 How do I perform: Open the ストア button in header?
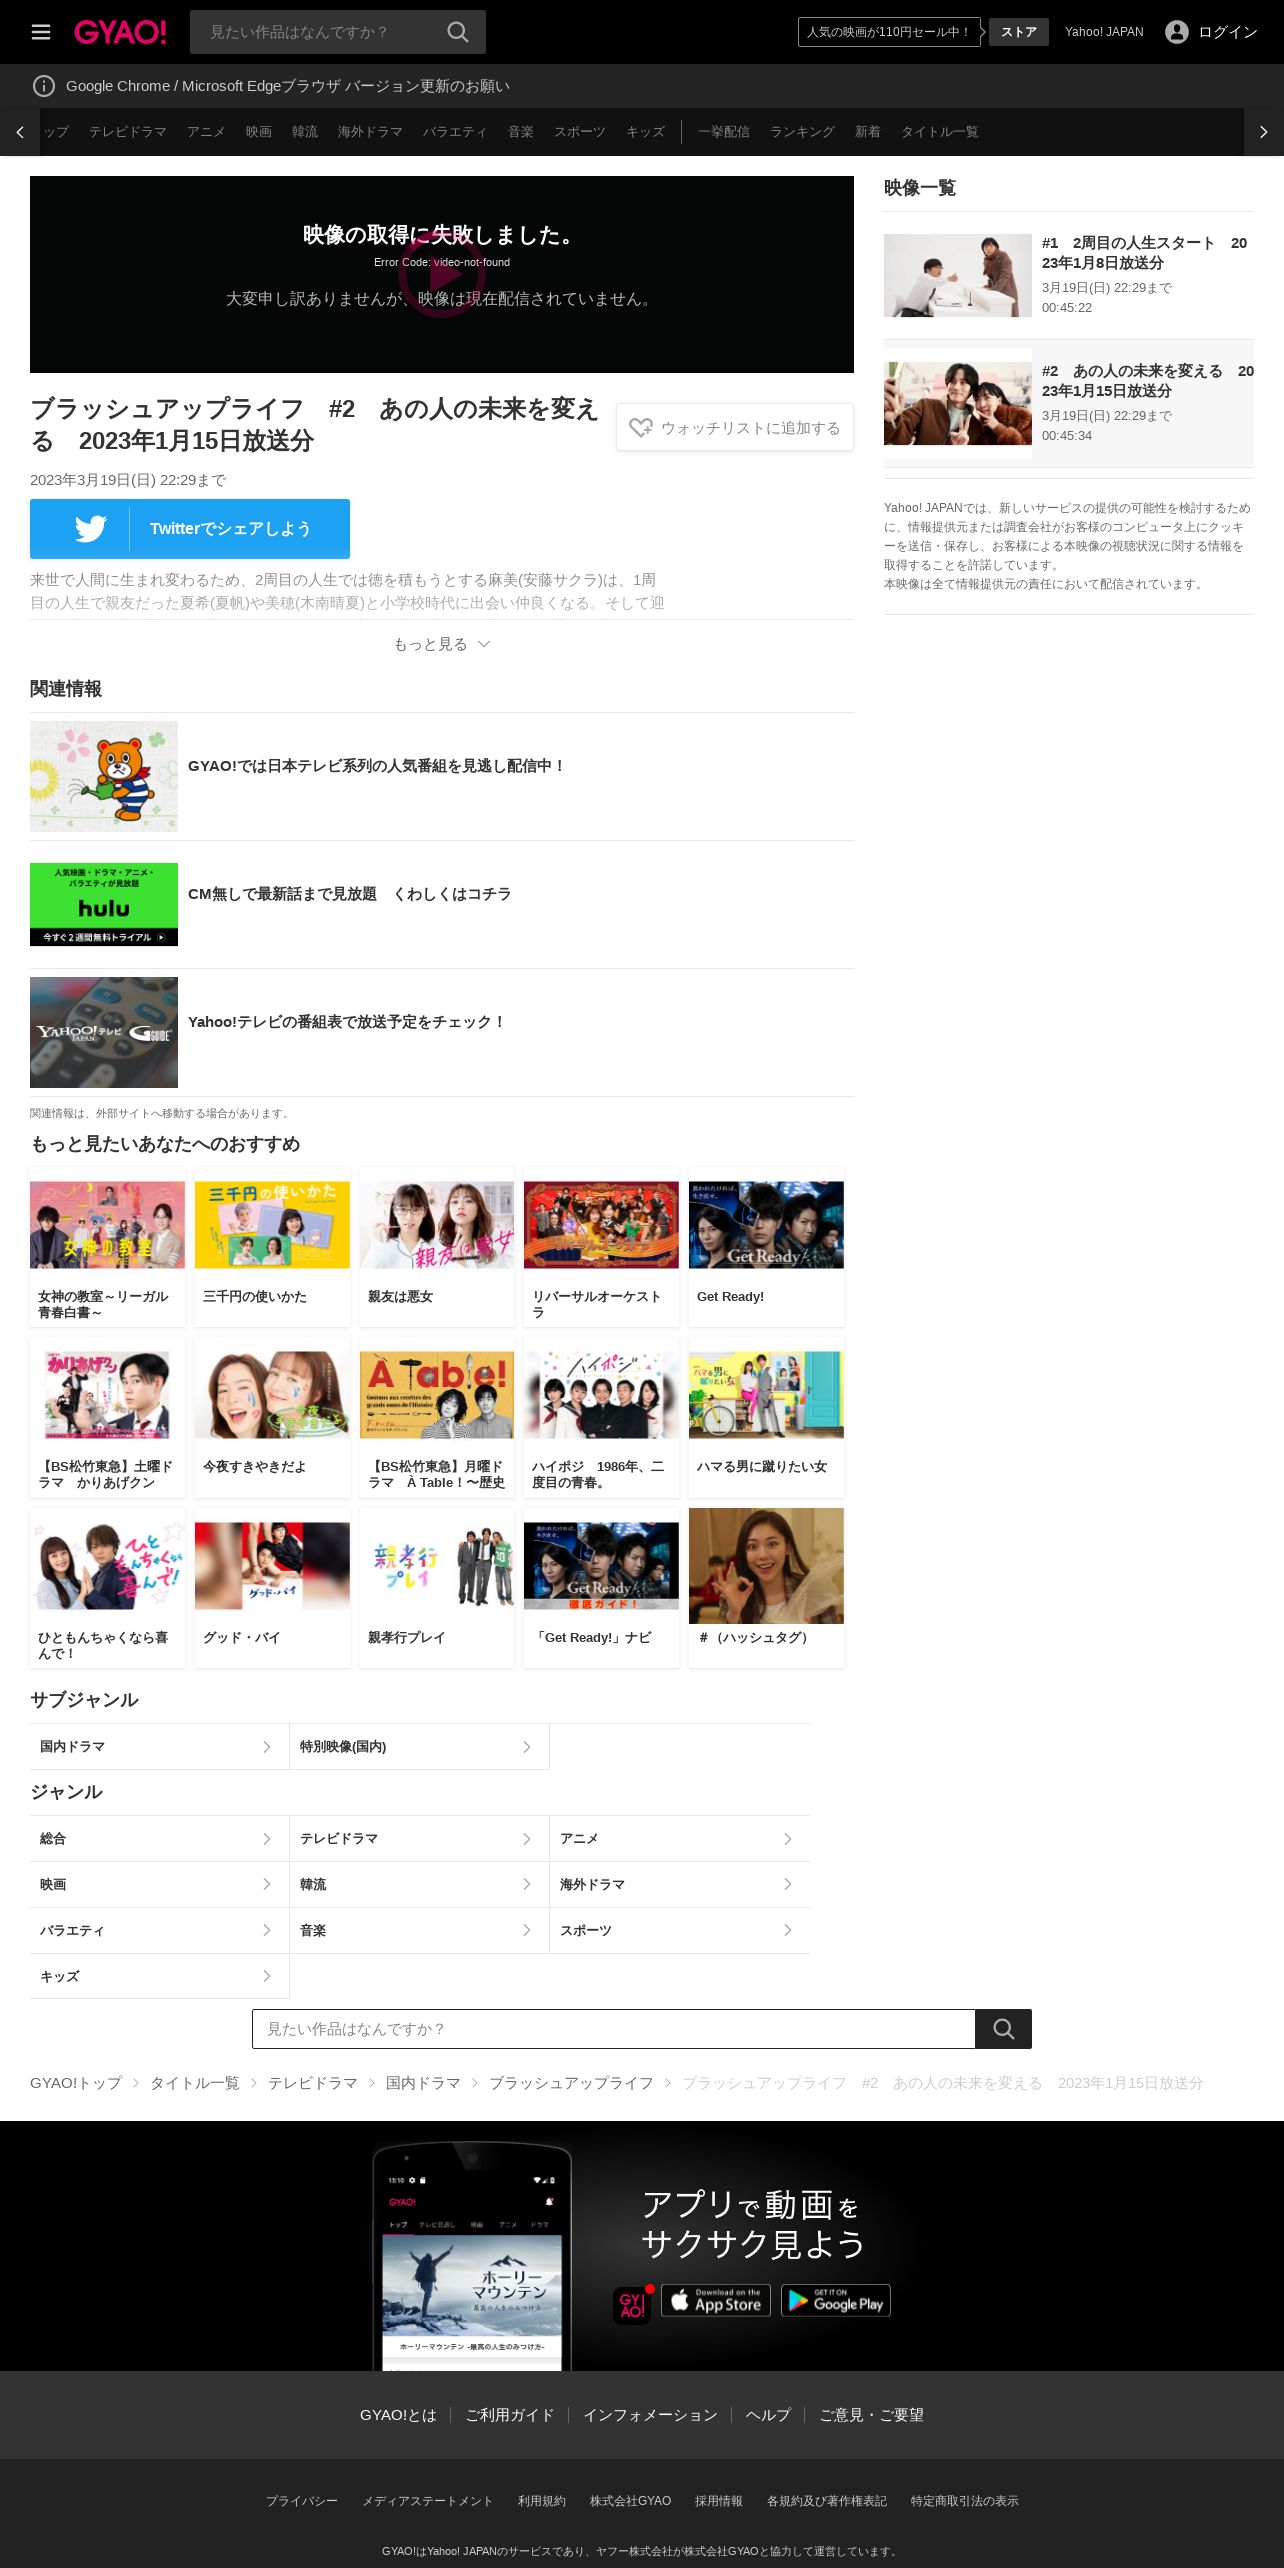click(1019, 32)
